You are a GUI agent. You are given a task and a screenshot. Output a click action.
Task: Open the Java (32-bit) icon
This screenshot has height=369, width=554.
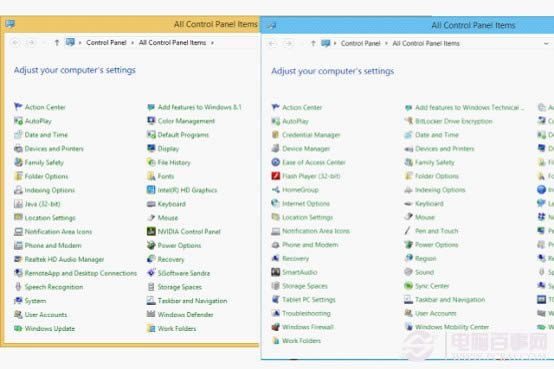tap(18, 204)
